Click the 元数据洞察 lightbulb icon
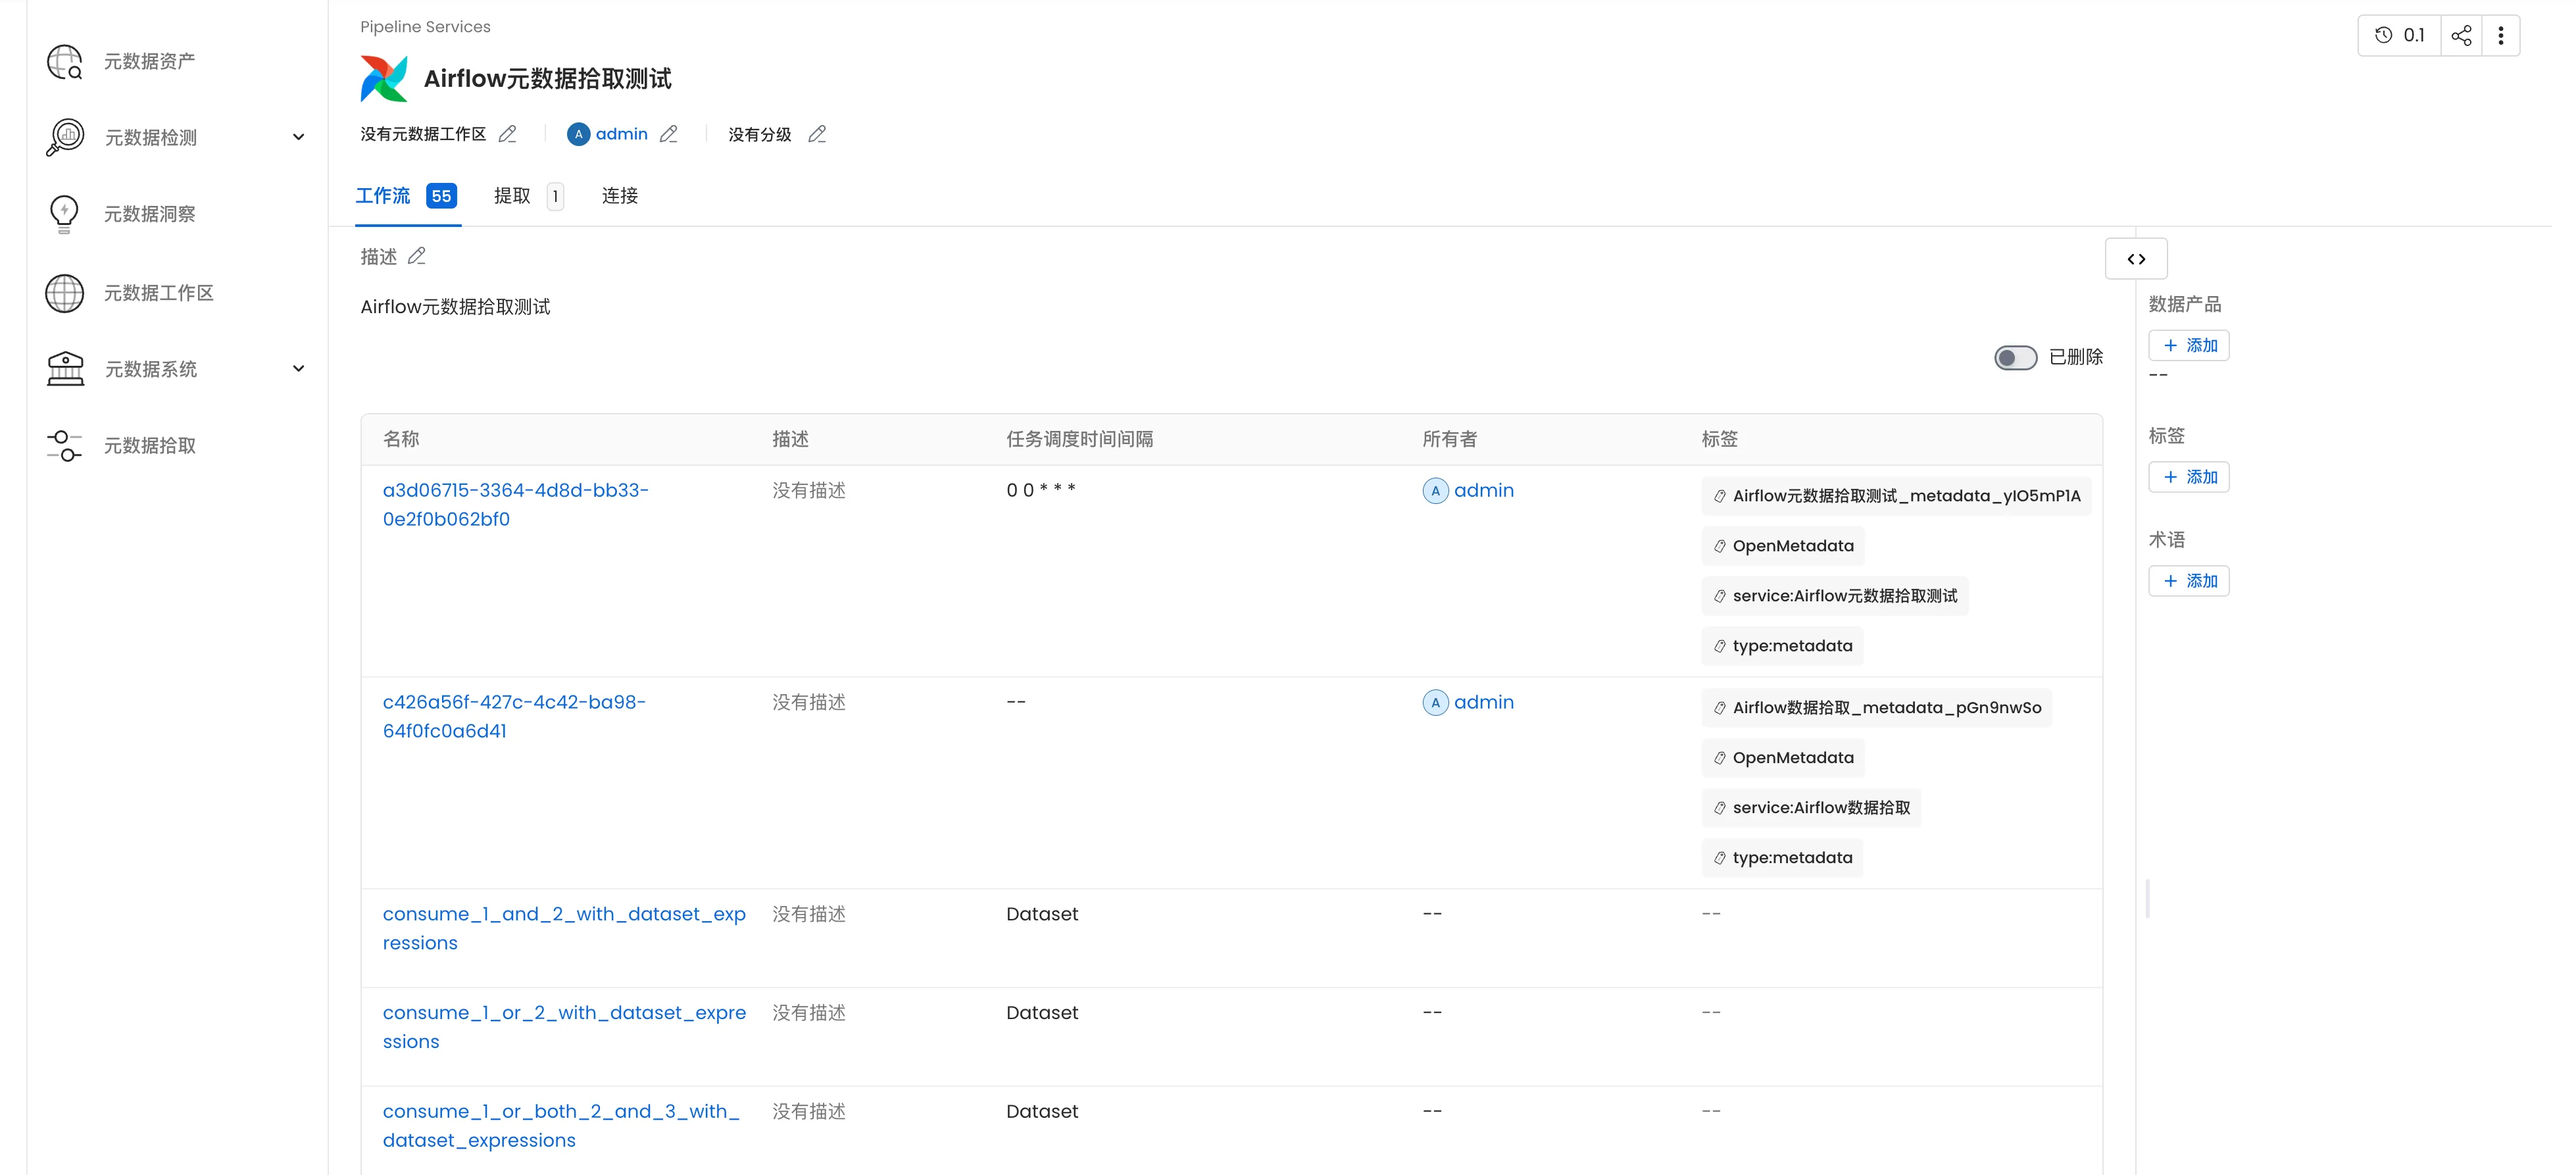The height and width of the screenshot is (1175, 2576). point(65,214)
